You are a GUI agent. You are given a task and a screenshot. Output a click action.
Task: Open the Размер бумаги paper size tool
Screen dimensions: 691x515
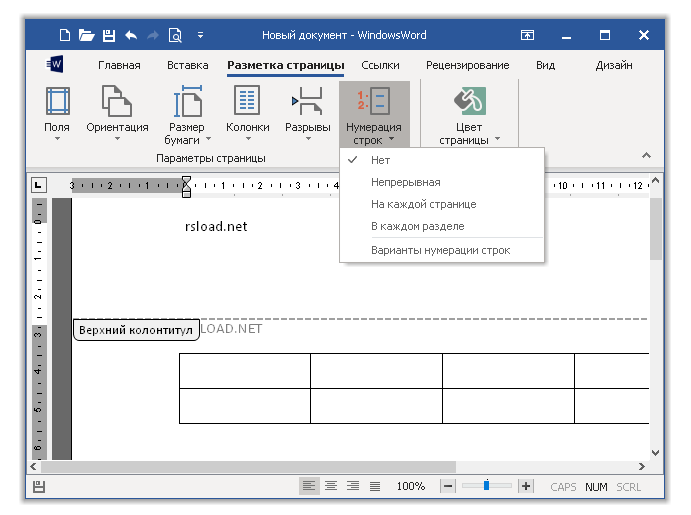point(187,102)
